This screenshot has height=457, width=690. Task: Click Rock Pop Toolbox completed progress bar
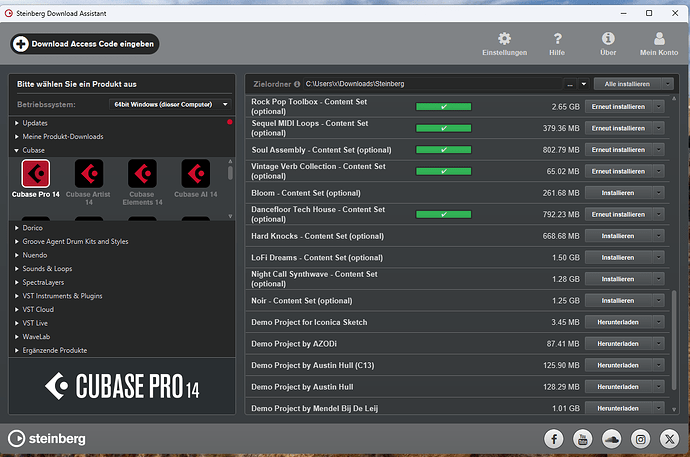pyautogui.click(x=444, y=106)
